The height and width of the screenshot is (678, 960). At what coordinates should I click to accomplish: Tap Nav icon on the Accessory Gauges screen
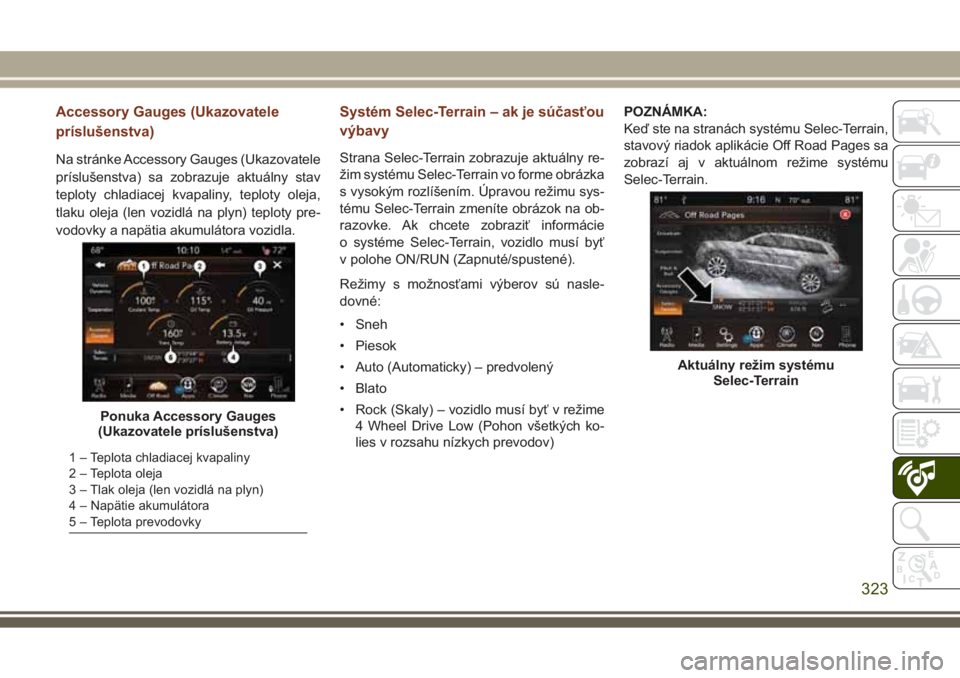click(x=248, y=388)
